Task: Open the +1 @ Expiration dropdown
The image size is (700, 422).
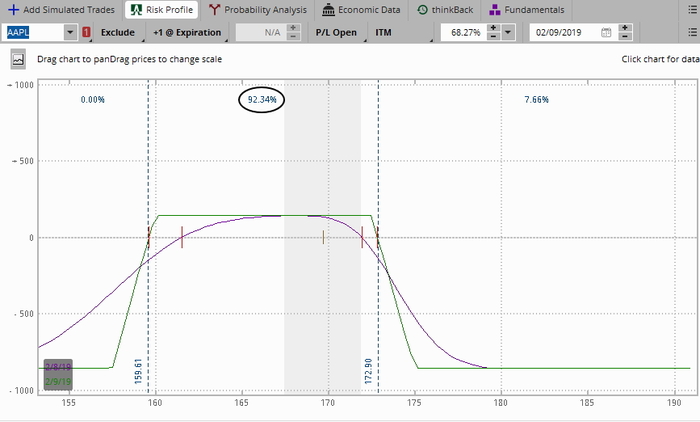Action: pos(188,33)
